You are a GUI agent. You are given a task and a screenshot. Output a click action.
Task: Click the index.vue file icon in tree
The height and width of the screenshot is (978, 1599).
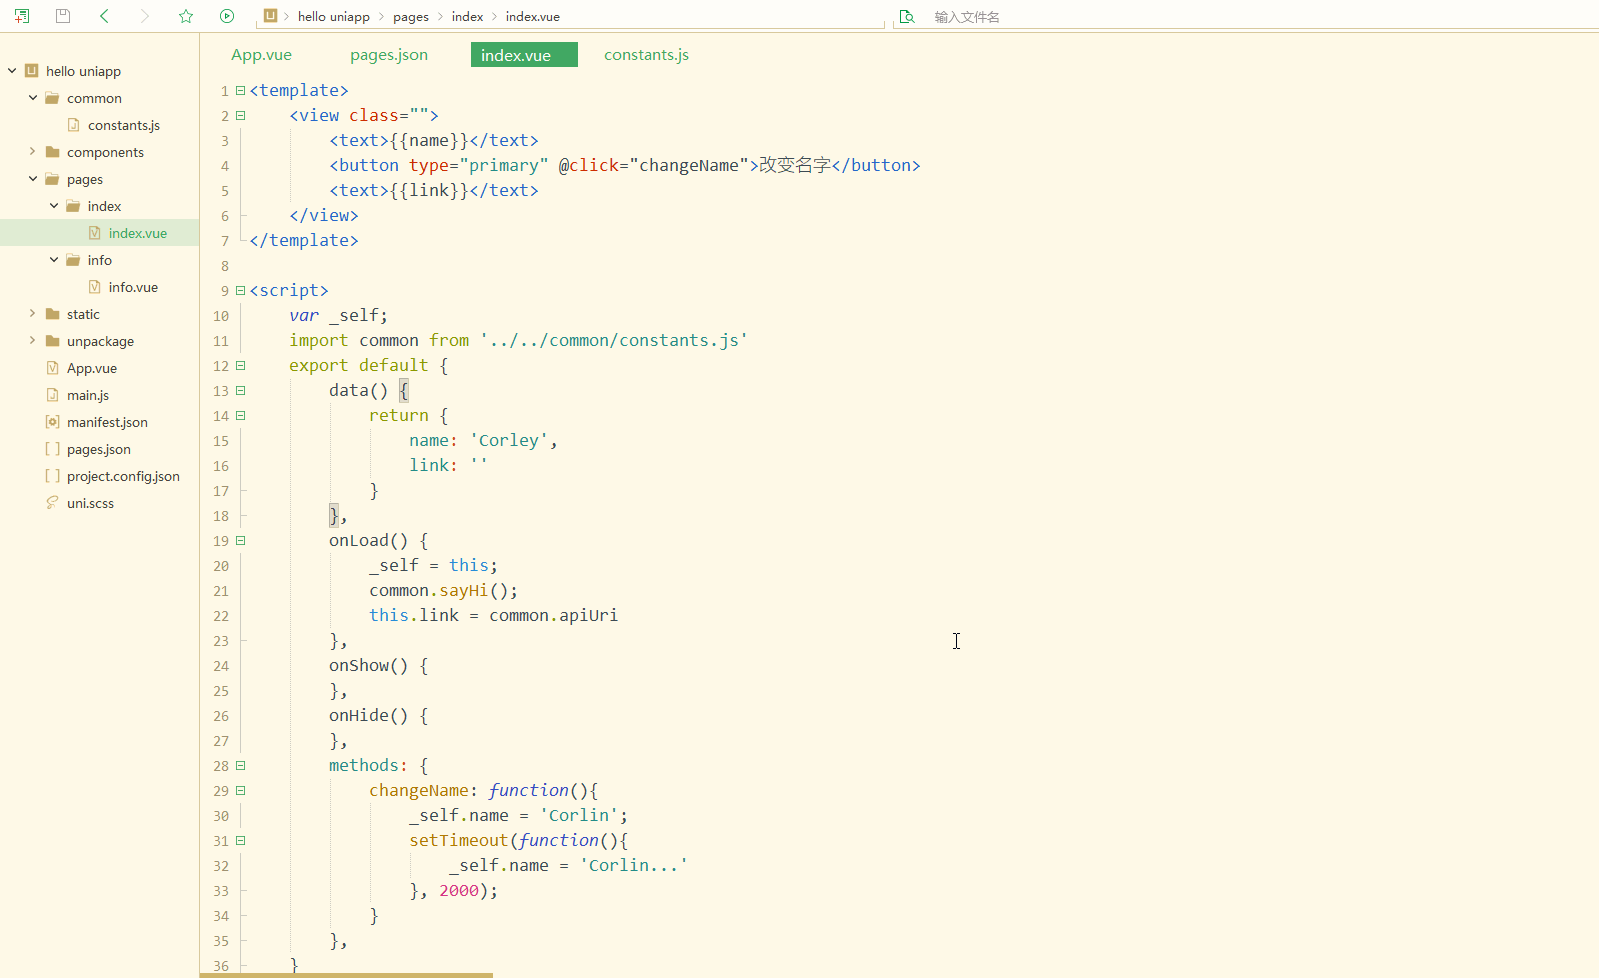pos(94,233)
